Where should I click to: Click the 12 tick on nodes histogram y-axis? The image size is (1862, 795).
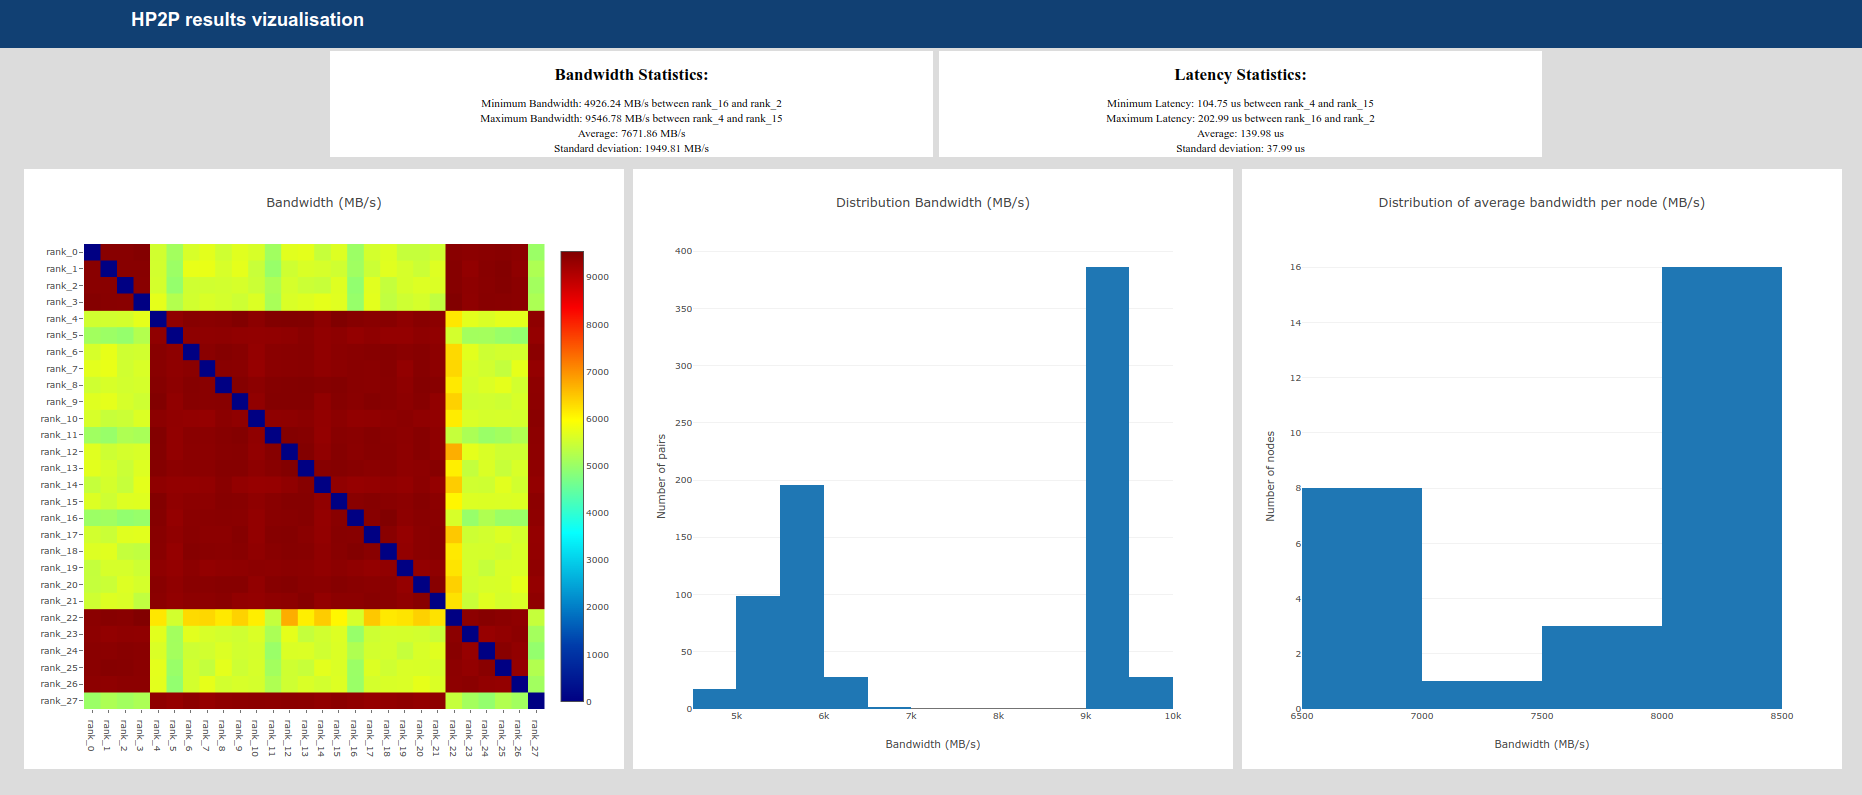1295,378
